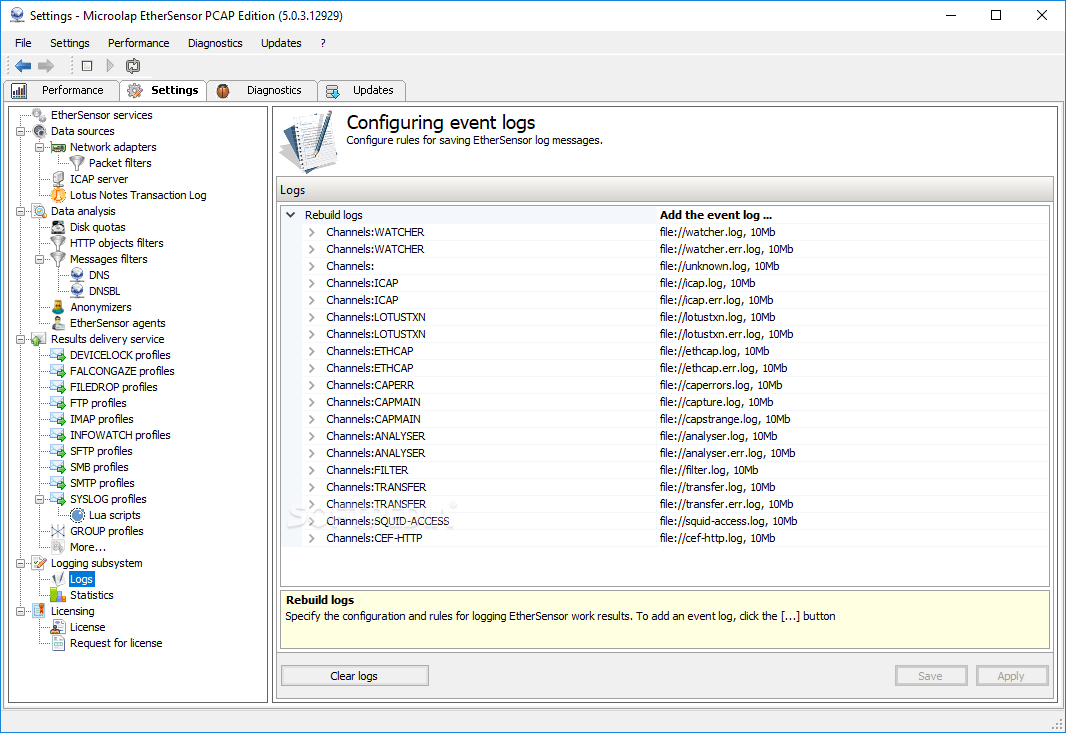Click the Packet filters funnel icon
1066x733 pixels.
78,163
